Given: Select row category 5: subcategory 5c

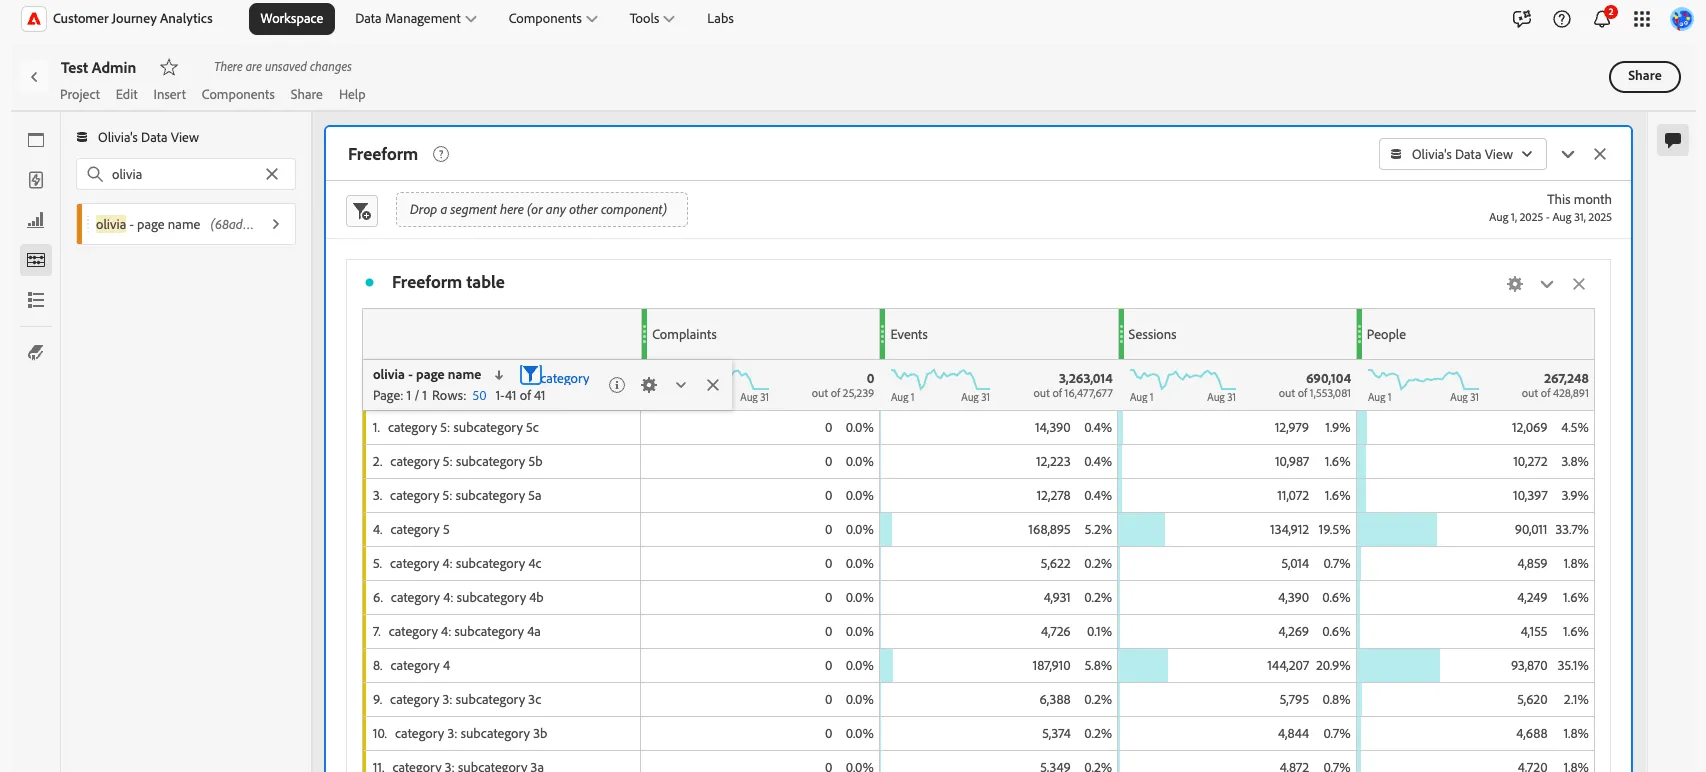Looking at the screenshot, I should click(502, 428).
